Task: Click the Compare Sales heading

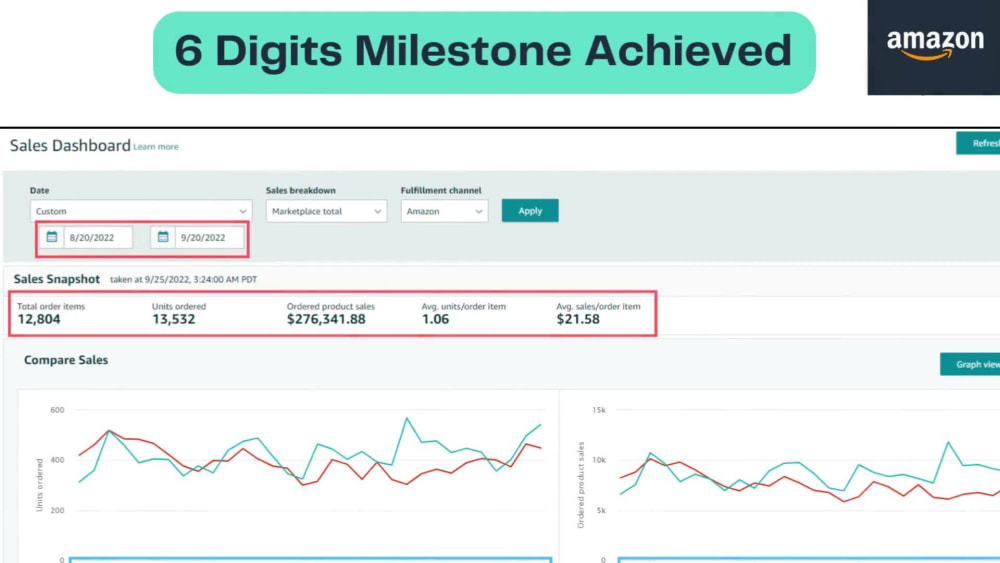Action: (66, 360)
